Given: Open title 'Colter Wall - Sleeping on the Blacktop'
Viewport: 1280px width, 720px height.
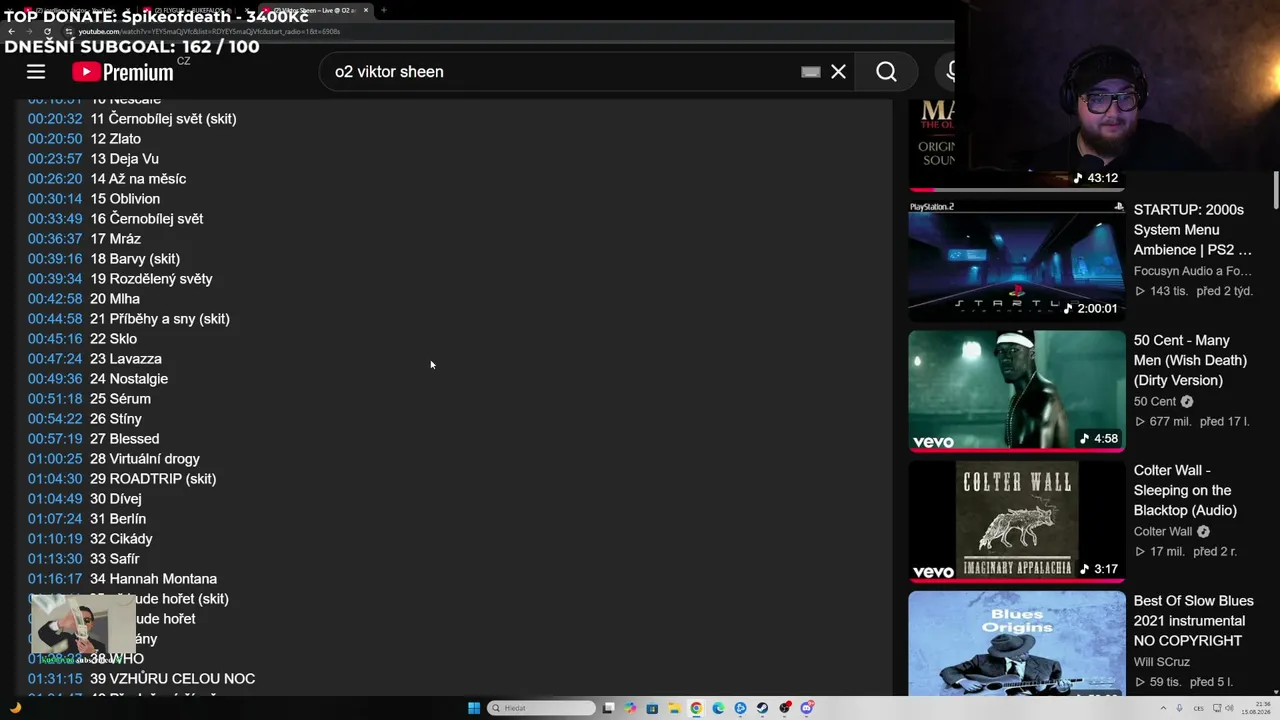Looking at the screenshot, I should [1184, 490].
